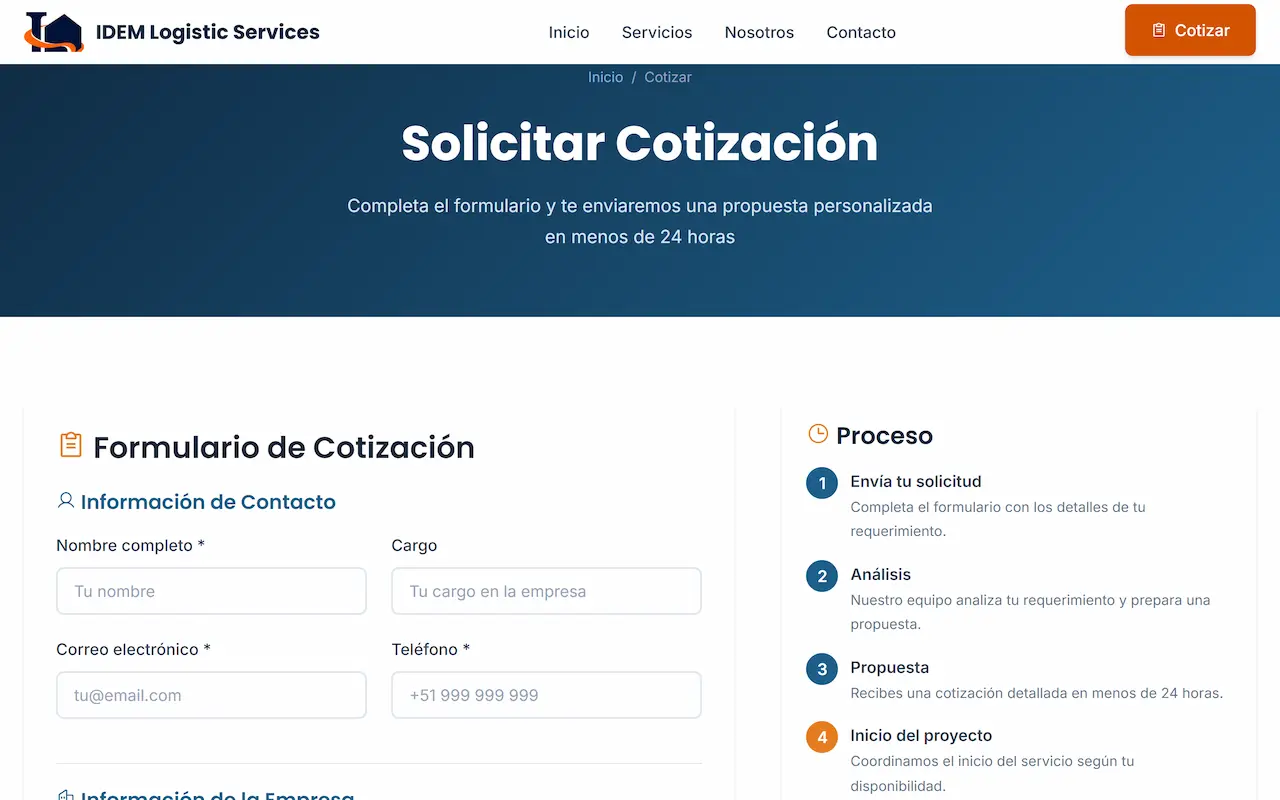Click the clipboard icon beside Formulario de Cotización

[69, 445]
